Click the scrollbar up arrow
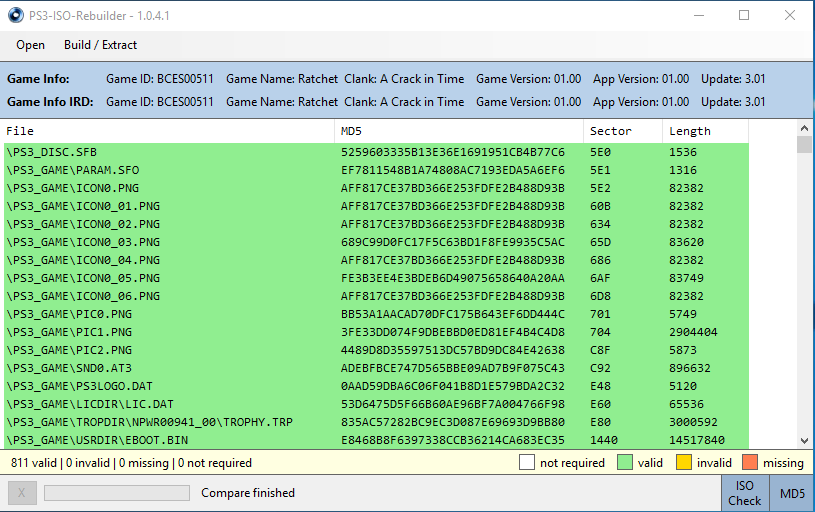 [x=804, y=128]
